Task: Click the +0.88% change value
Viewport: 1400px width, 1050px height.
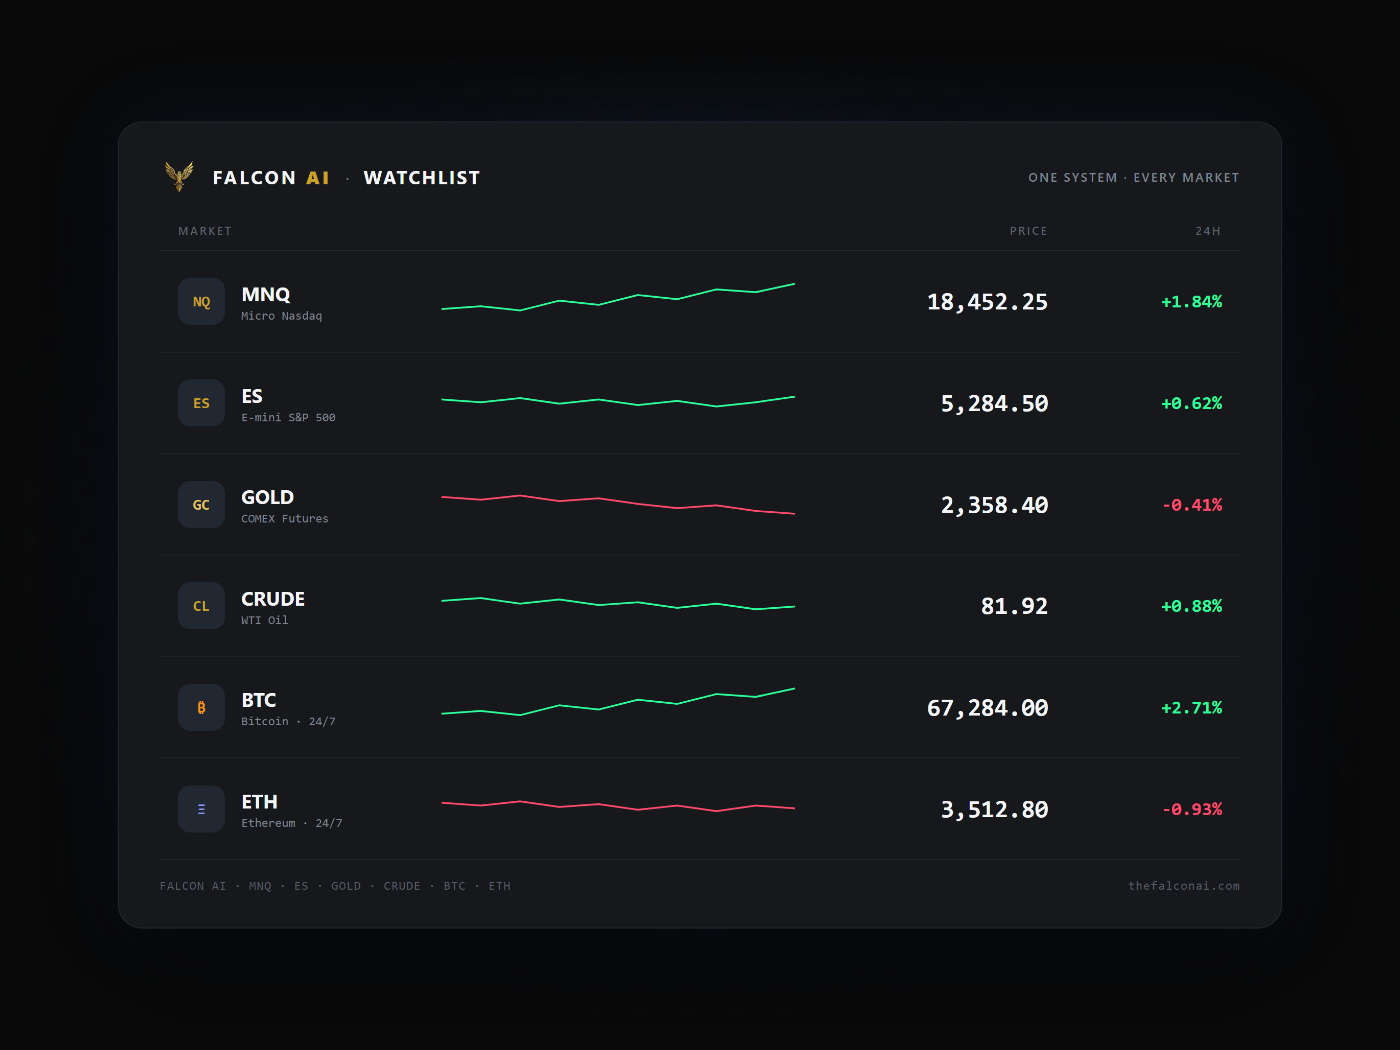Action: click(1191, 606)
